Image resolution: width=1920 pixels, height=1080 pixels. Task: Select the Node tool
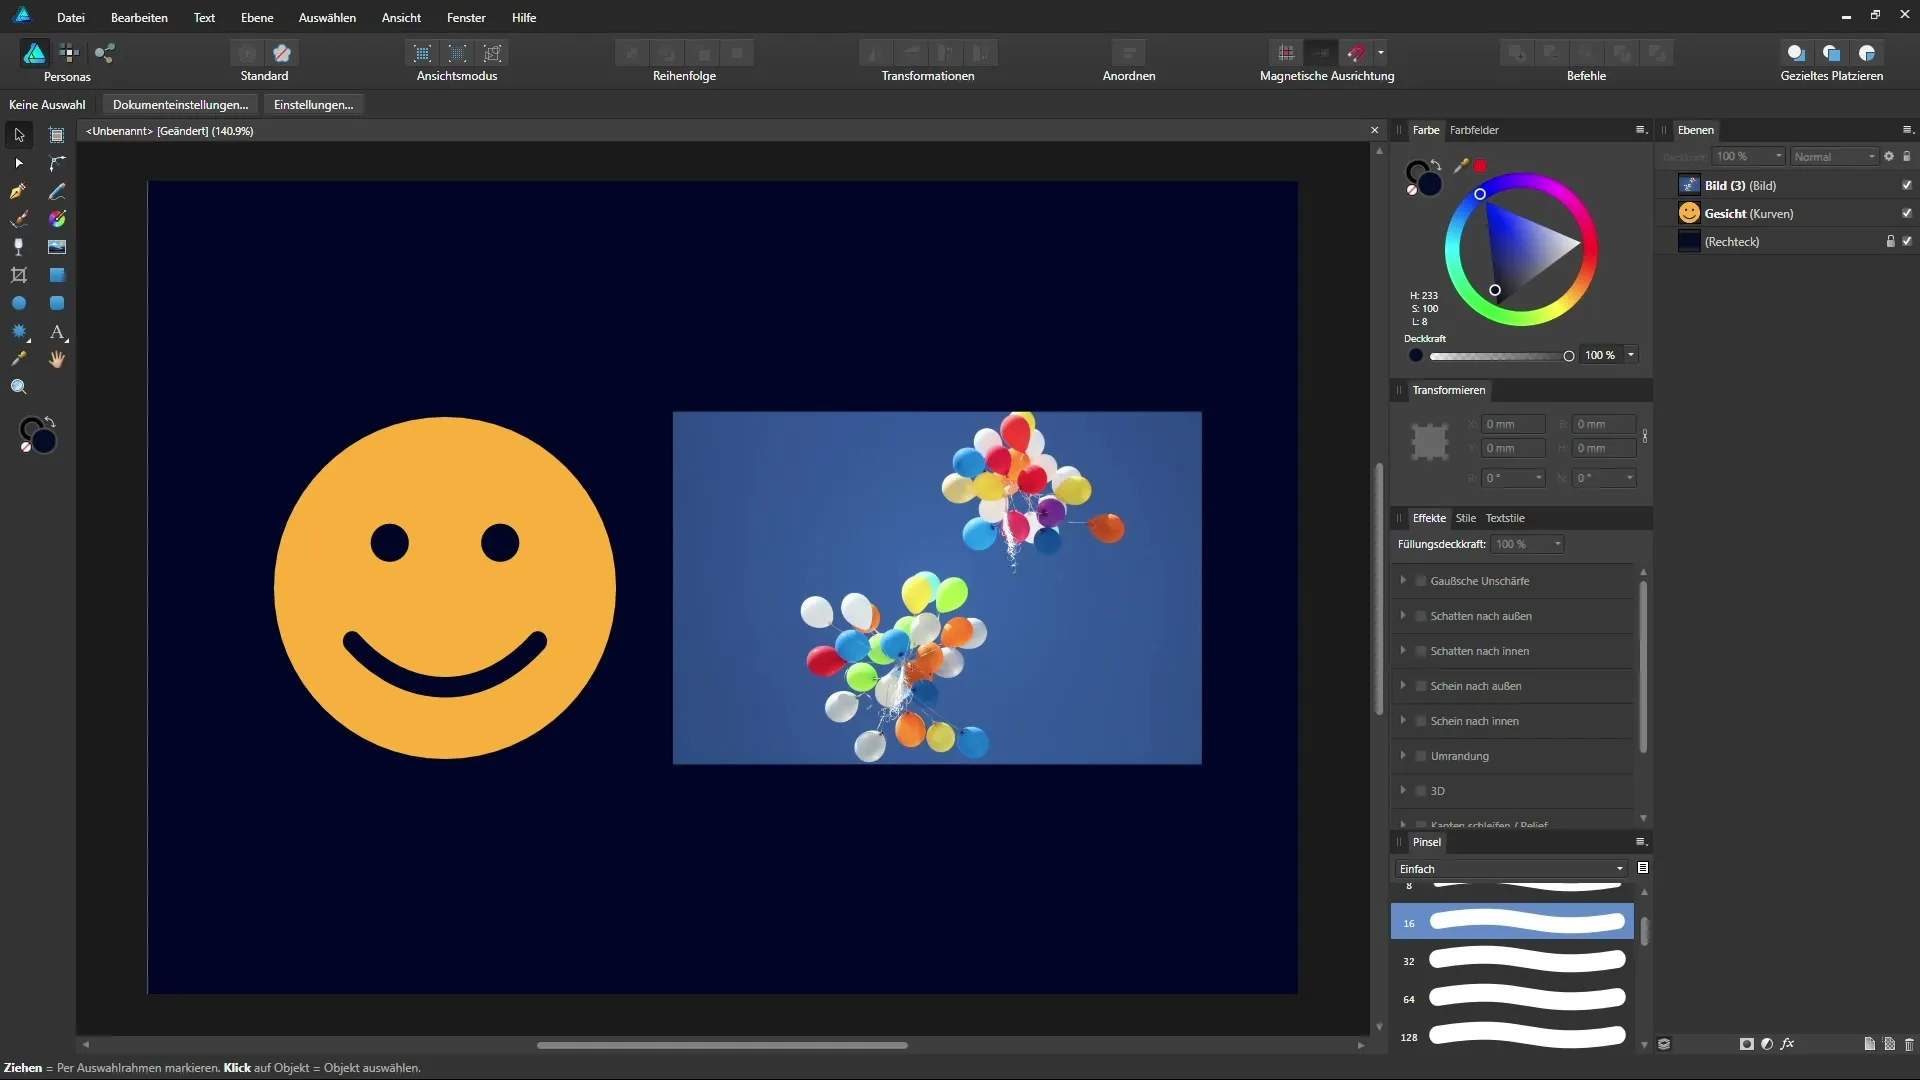[19, 163]
